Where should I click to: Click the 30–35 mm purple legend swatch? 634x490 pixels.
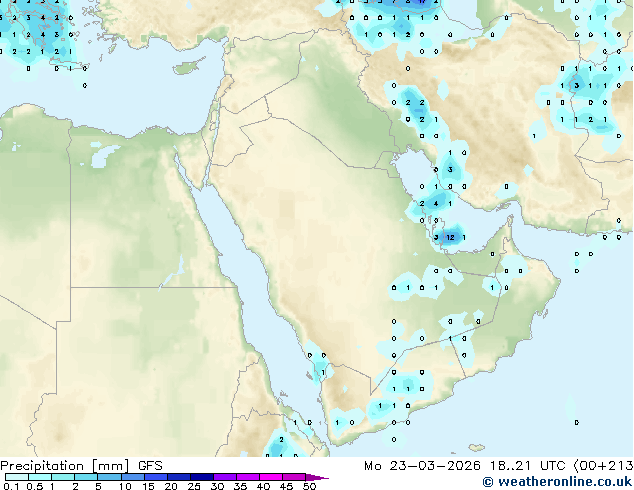pos(224,477)
